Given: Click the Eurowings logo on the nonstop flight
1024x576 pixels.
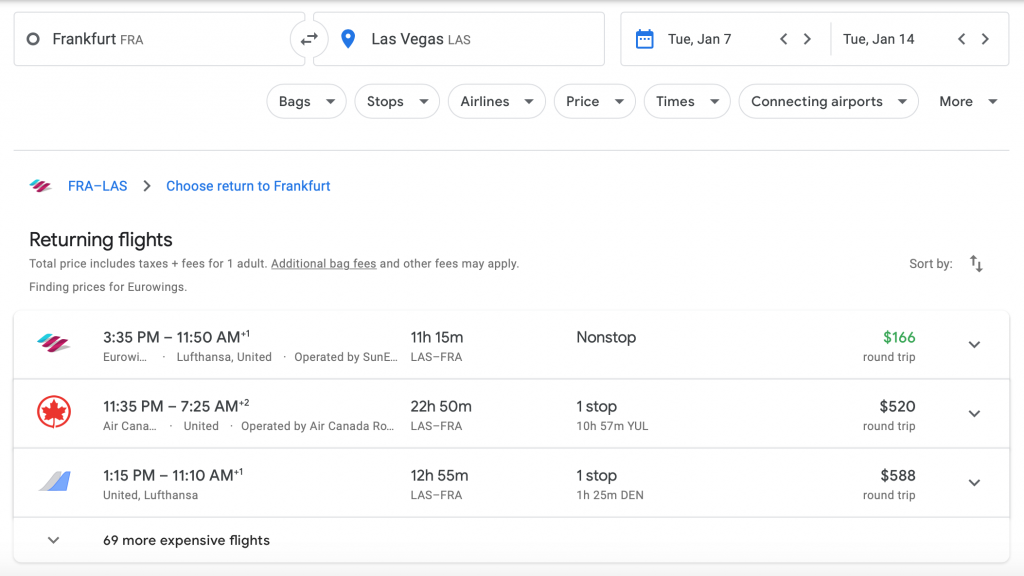Looking at the screenshot, I should point(54,344).
